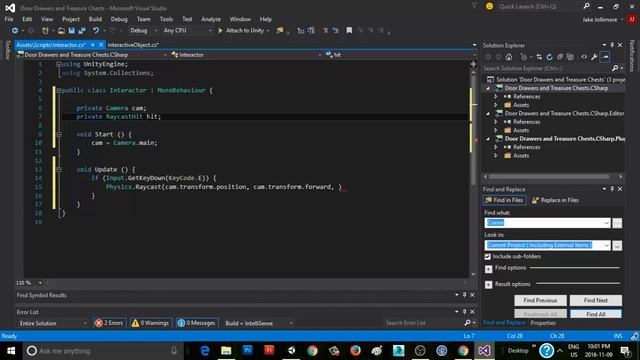Click the Find Previous button

pyautogui.click(x=540, y=300)
